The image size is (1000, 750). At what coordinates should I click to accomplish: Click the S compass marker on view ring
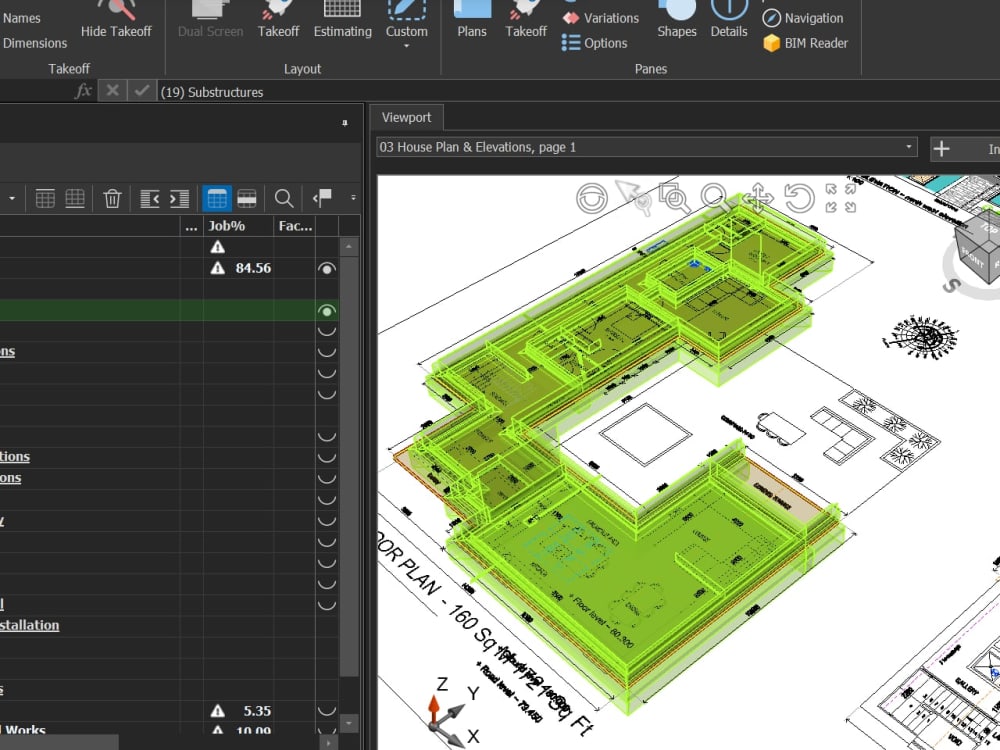[x=951, y=285]
